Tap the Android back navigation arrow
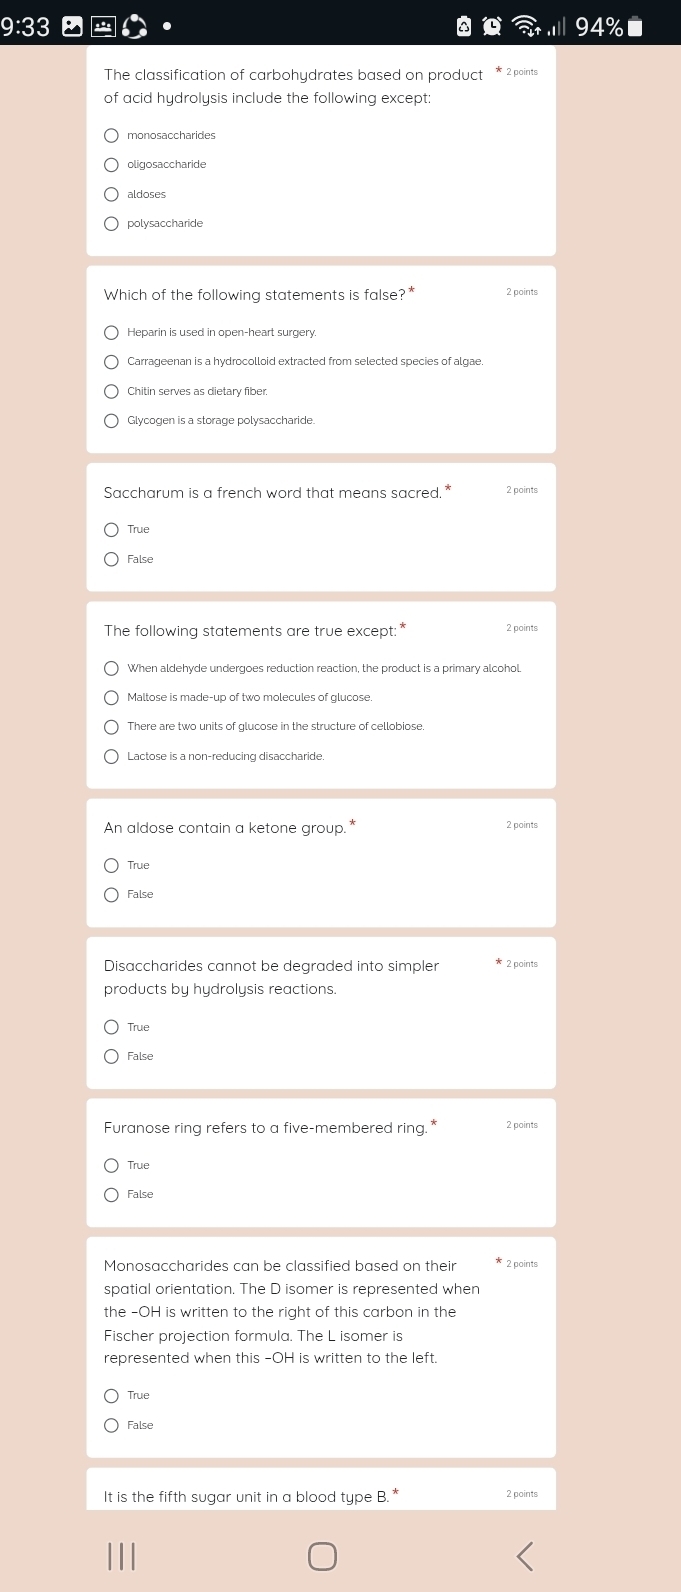The height and width of the screenshot is (1592, 681). 525,1556
